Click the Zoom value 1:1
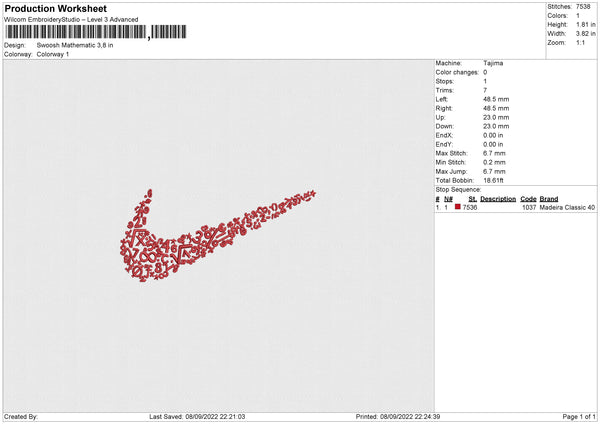The image size is (600, 424). [x=580, y=42]
